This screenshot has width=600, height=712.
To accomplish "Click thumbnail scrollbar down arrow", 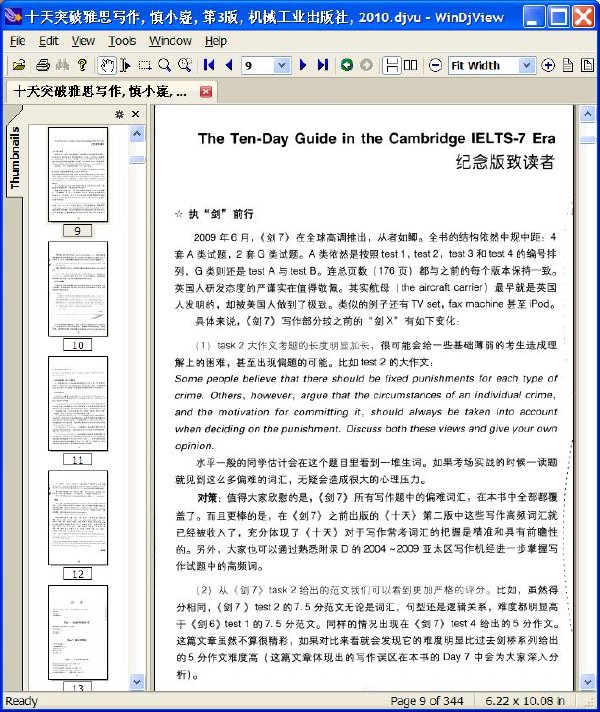I will [x=137, y=682].
